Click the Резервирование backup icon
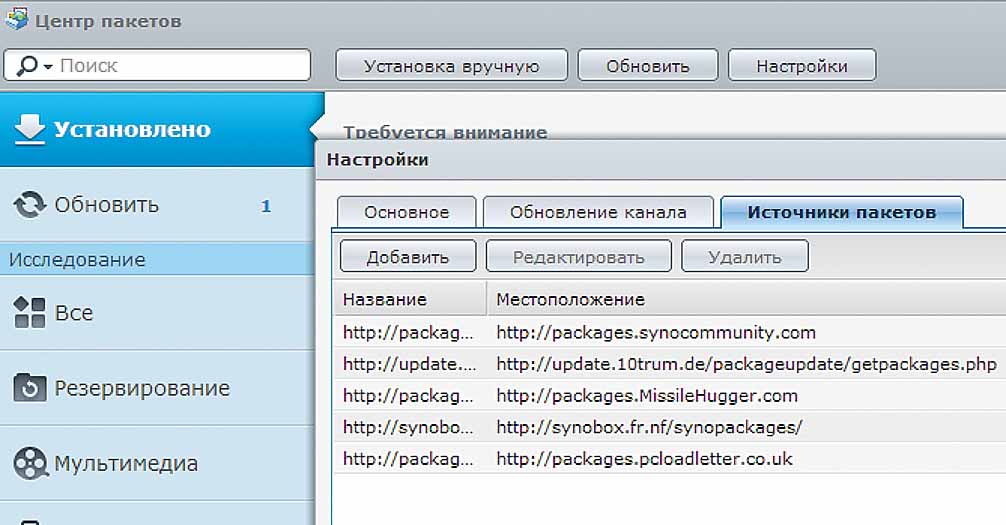The image size is (1006, 525). click(x=30, y=388)
